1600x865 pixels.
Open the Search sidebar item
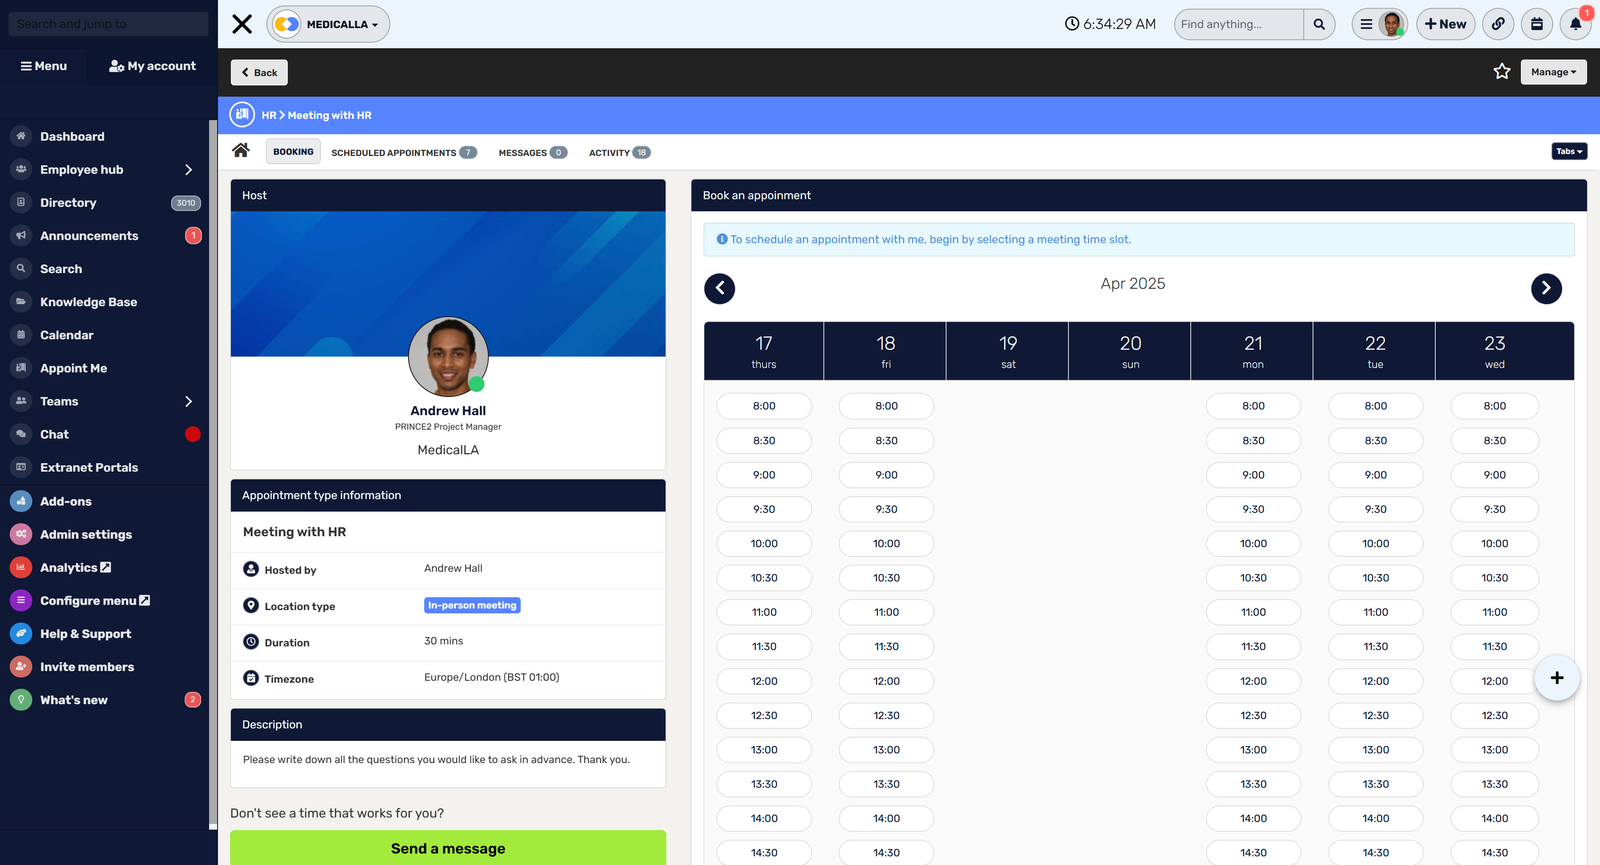[61, 269]
